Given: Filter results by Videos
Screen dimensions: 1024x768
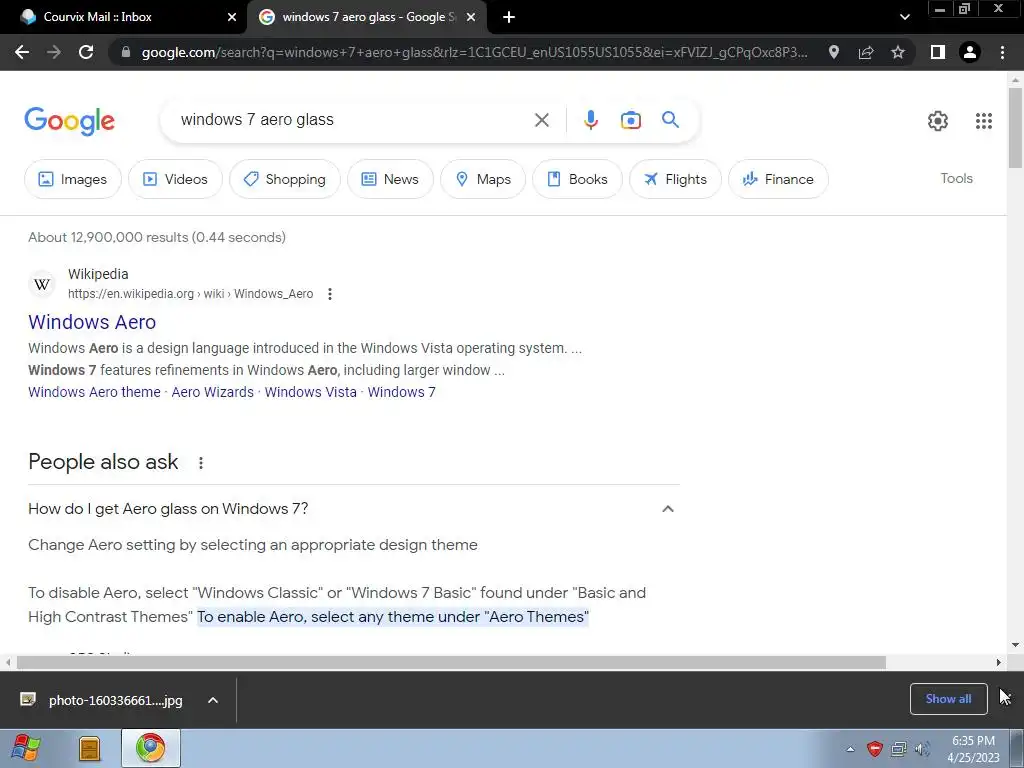Looking at the screenshot, I should pos(175,179).
